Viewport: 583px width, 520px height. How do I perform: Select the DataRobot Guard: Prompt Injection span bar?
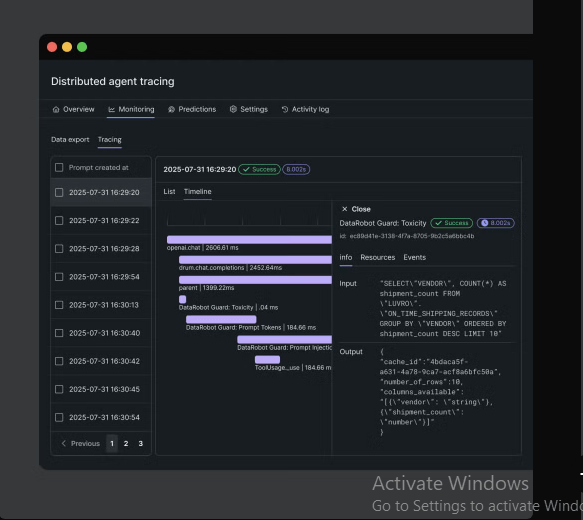coord(284,339)
